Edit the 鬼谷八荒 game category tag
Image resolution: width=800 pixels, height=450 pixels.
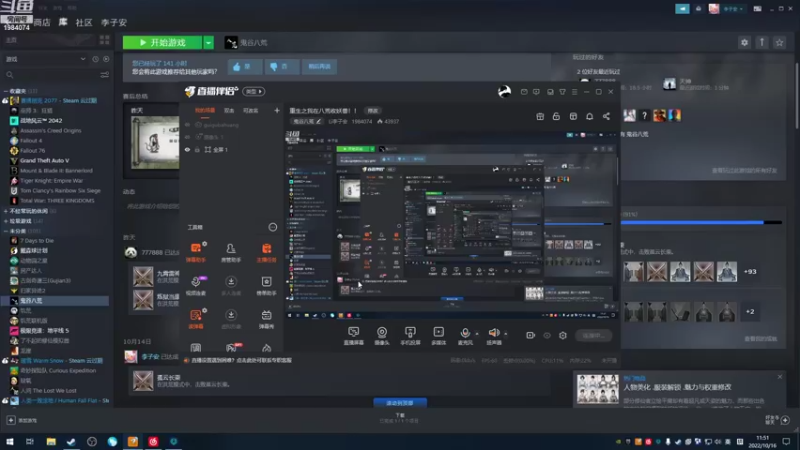pos(307,121)
